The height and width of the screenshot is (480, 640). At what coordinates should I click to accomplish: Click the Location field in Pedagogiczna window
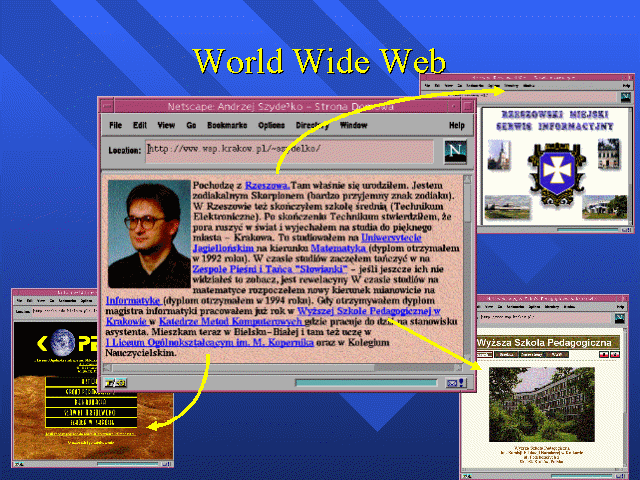click(x=545, y=317)
